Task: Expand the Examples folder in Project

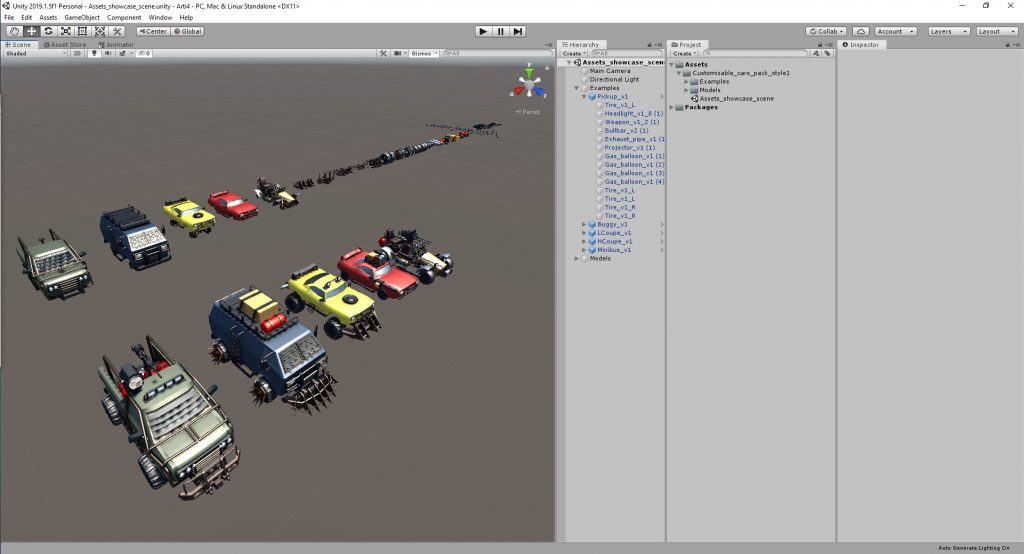Action: point(686,82)
